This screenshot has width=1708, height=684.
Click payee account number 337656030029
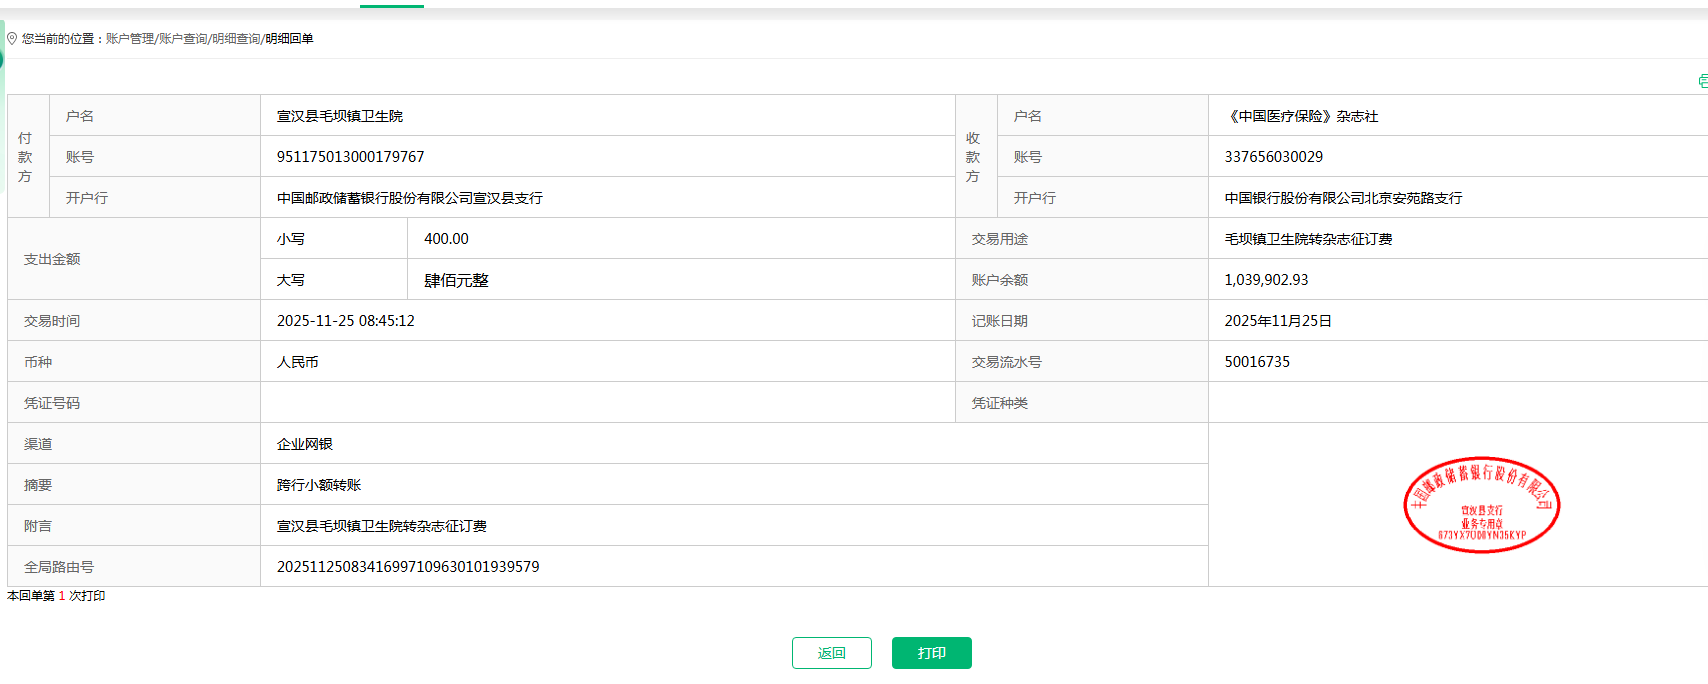1273,157
